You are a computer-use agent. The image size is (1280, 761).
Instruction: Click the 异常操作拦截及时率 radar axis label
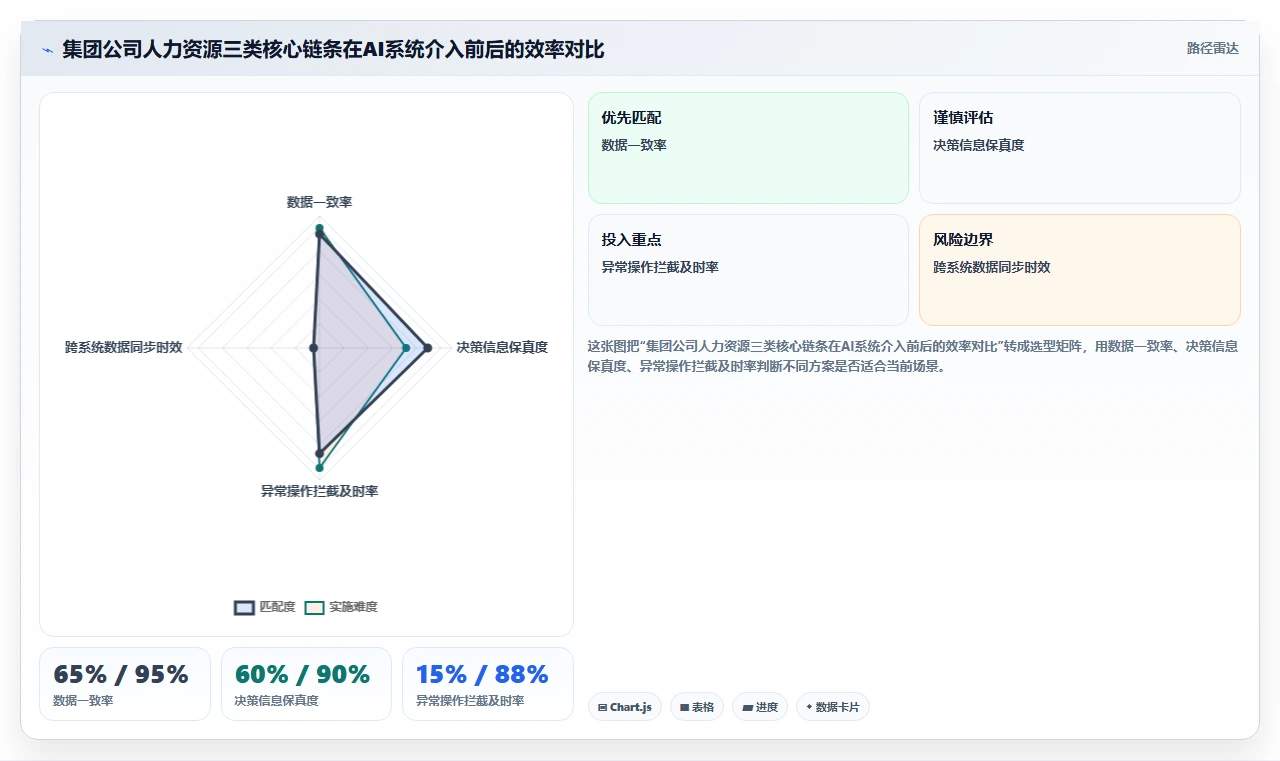pos(319,491)
